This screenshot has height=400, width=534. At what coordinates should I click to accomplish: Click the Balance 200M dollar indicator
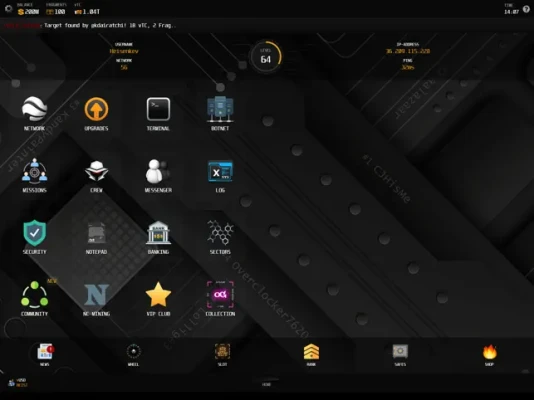29,12
